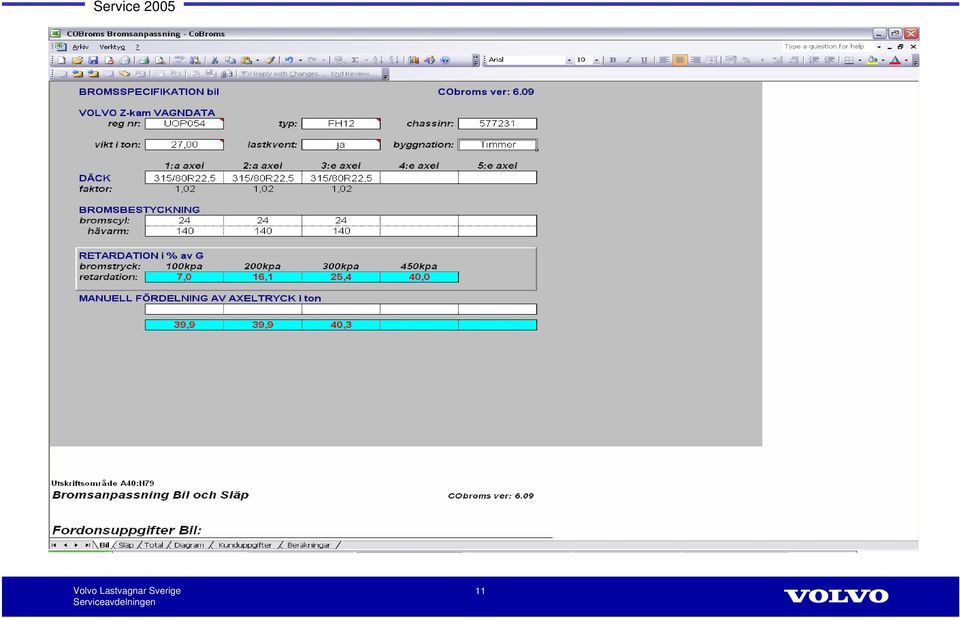This screenshot has width=960, height=618.
Task: Click the Increase Decimal icon
Action: point(778,60)
